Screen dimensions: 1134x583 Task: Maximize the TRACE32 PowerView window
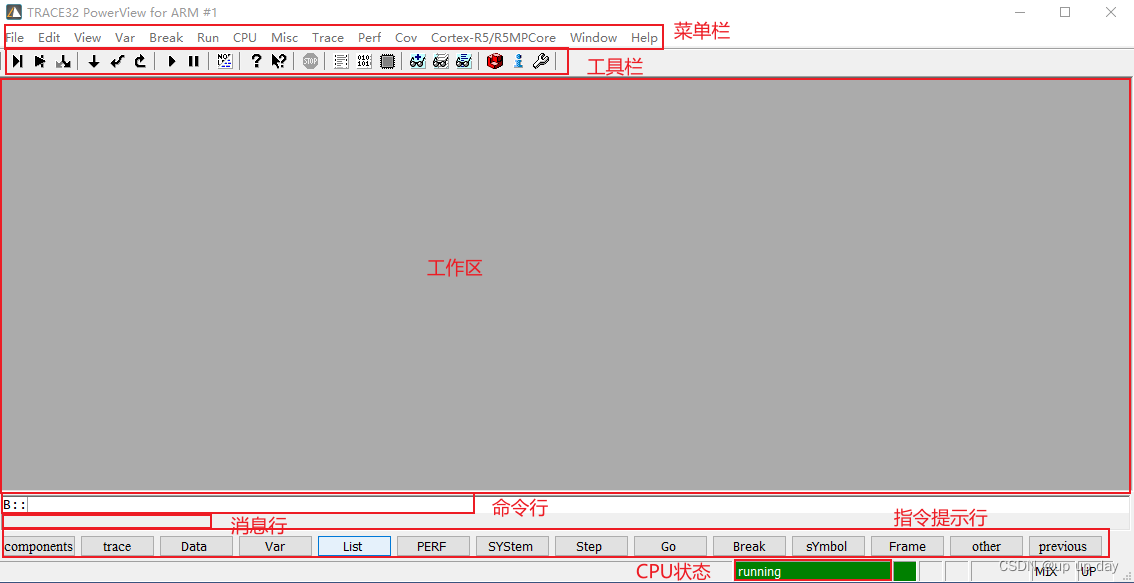tap(1065, 12)
